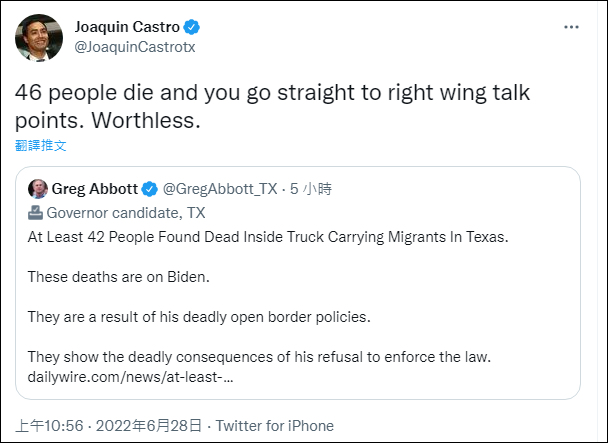Screen dimensions: 608x443
Task: Click the @GregAbbott_TX handle
Action: [x=219, y=188]
